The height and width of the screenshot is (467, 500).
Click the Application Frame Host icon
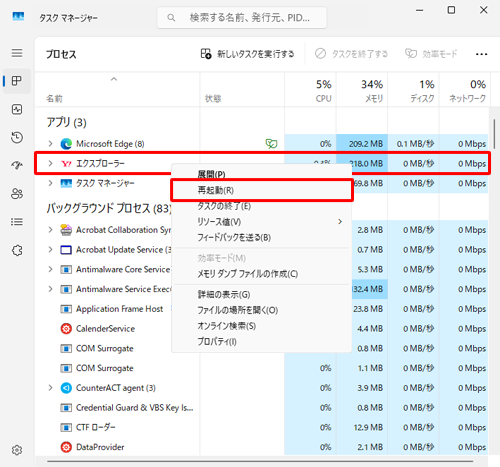(x=66, y=309)
